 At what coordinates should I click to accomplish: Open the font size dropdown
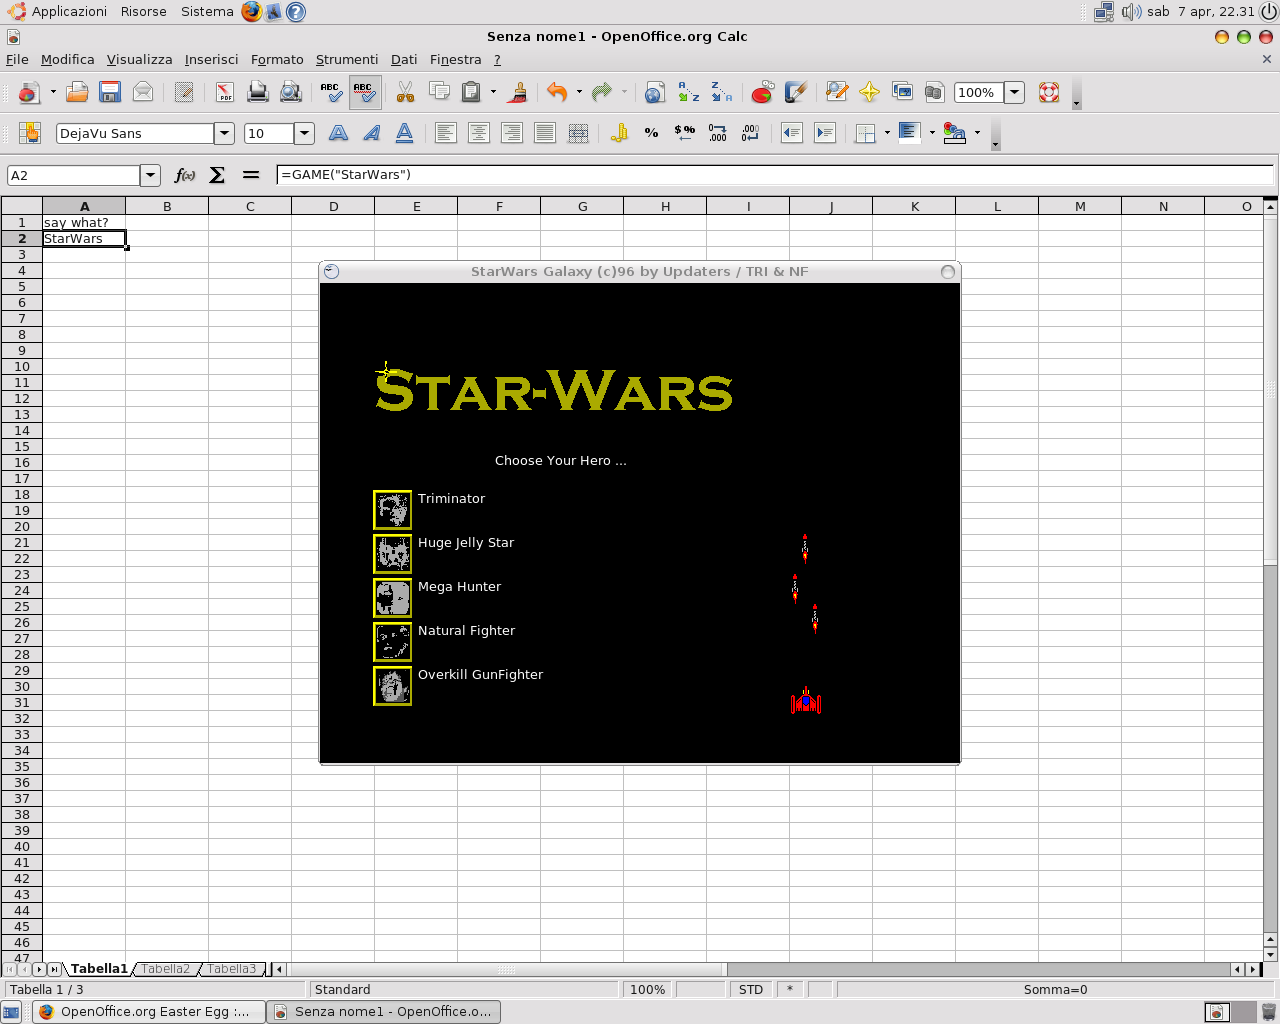[x=305, y=133]
